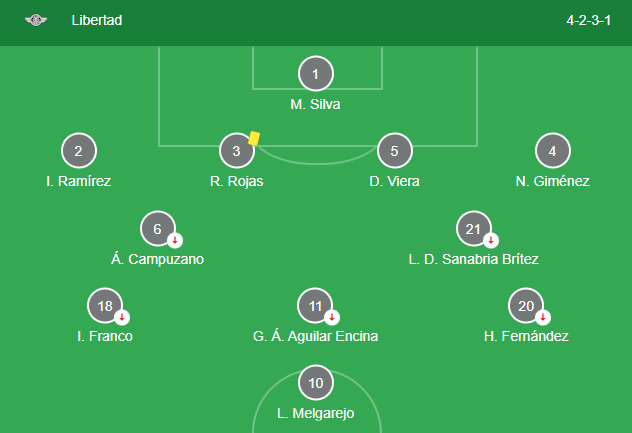Select number 5 D. Viera badge
Screen dimensions: 632x433
pyautogui.click(x=395, y=151)
